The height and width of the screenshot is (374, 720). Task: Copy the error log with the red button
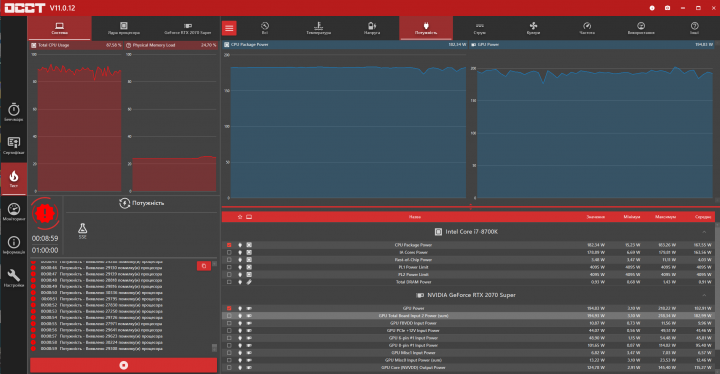click(x=204, y=266)
